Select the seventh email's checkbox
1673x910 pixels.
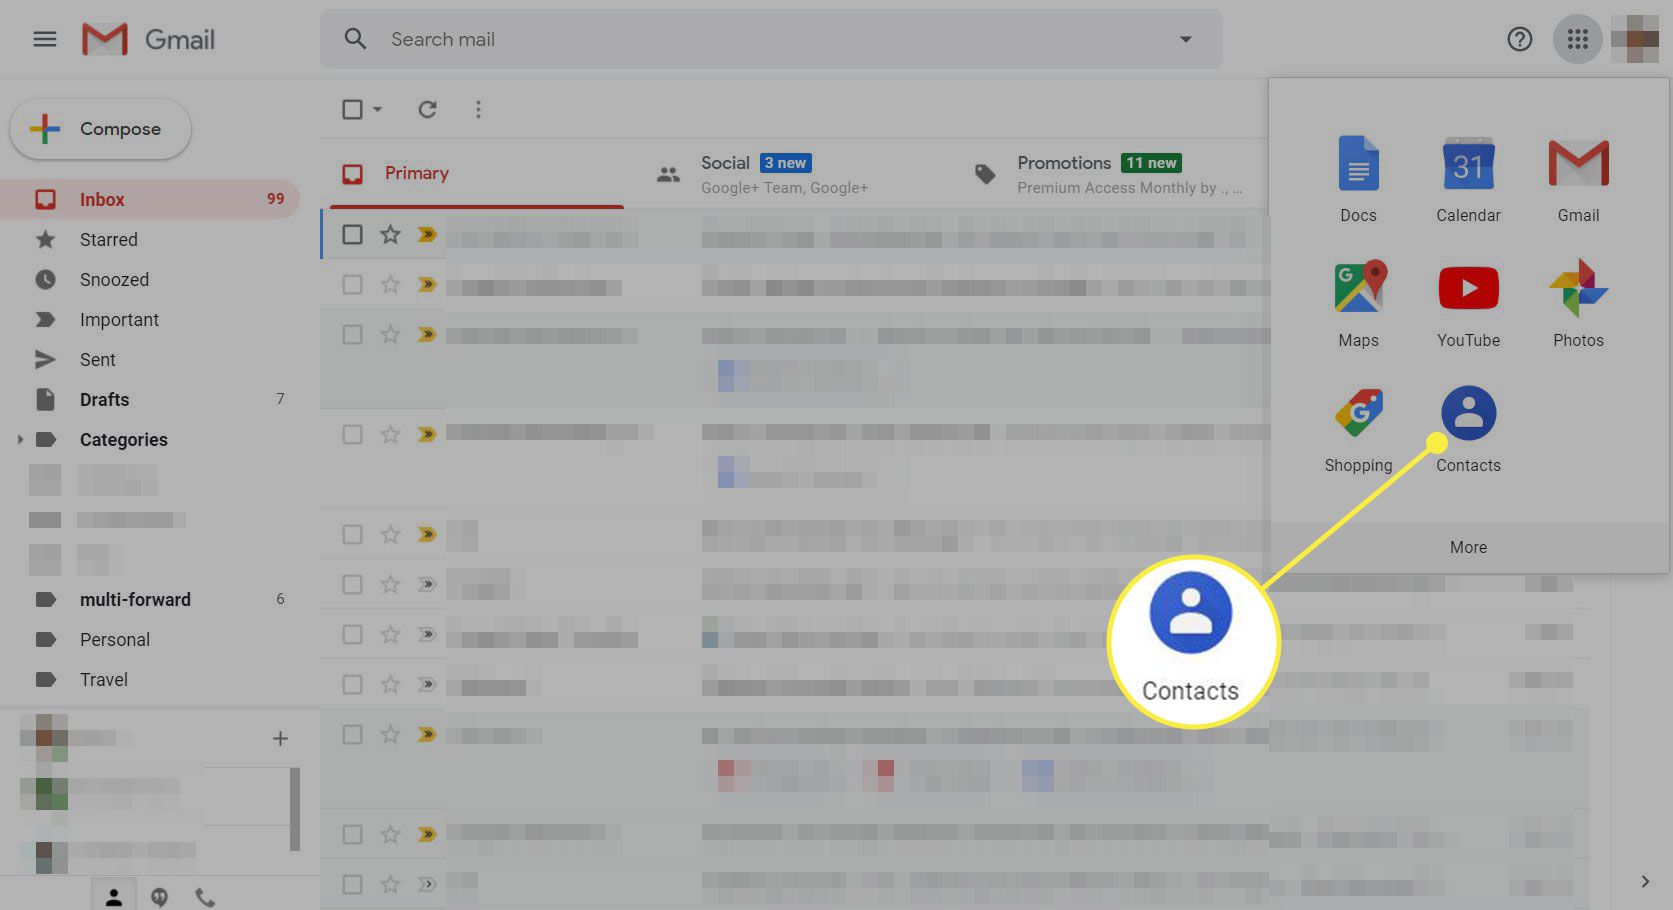[352, 634]
